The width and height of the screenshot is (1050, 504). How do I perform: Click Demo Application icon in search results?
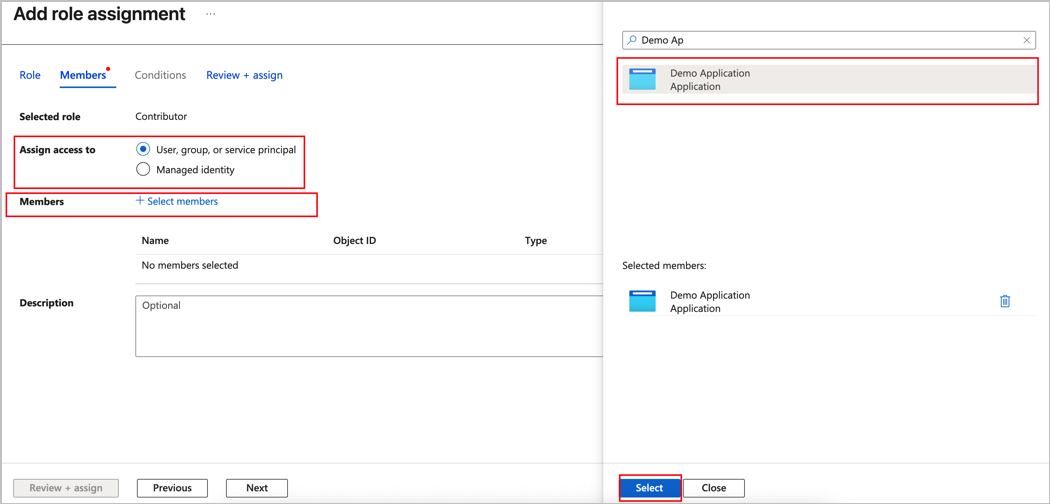(x=642, y=79)
